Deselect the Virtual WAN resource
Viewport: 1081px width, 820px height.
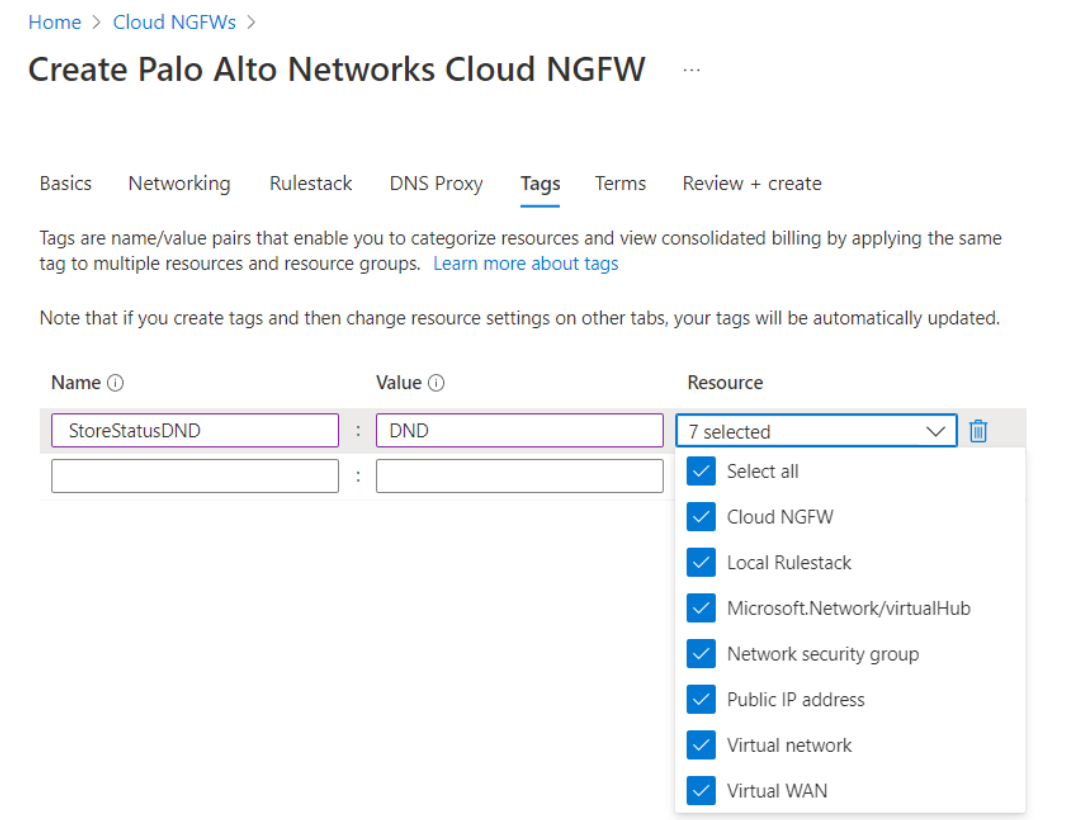(701, 791)
